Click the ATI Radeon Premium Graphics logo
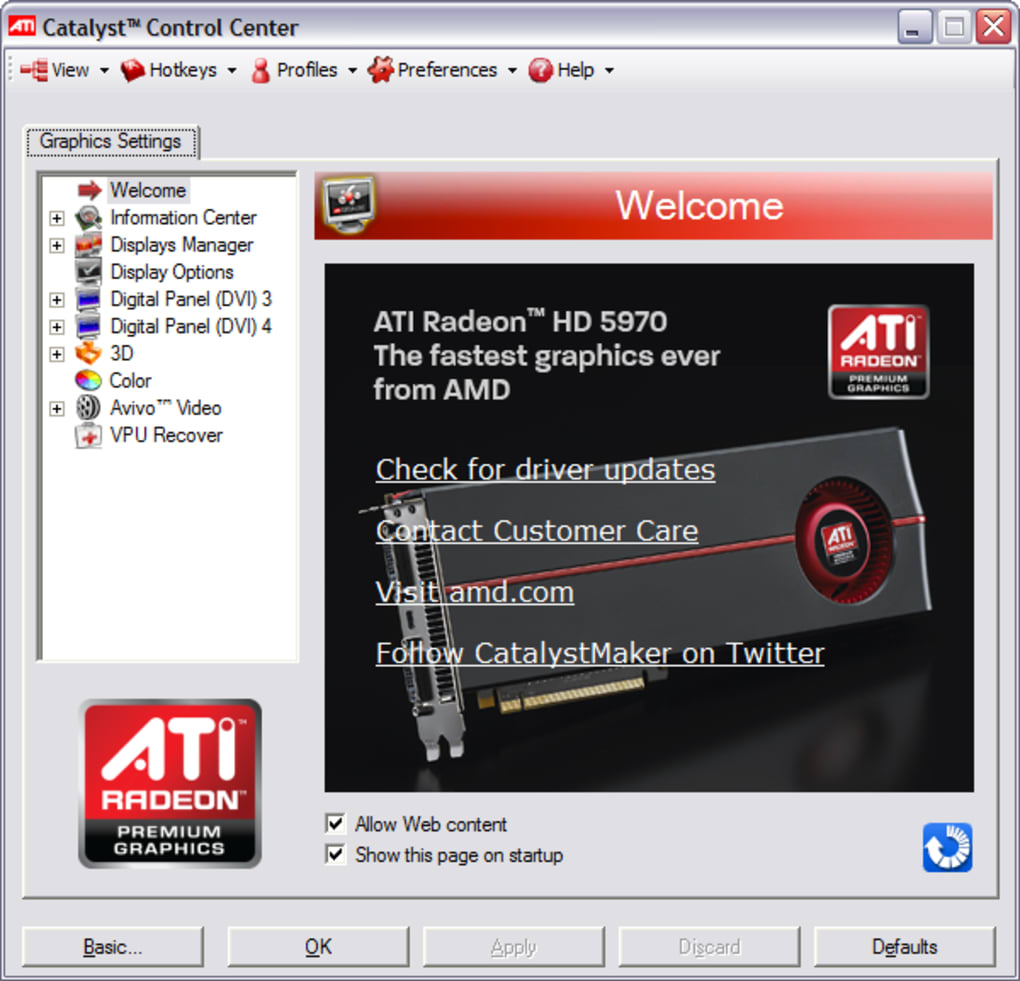This screenshot has height=981, width=1020. pyautogui.click(x=170, y=783)
